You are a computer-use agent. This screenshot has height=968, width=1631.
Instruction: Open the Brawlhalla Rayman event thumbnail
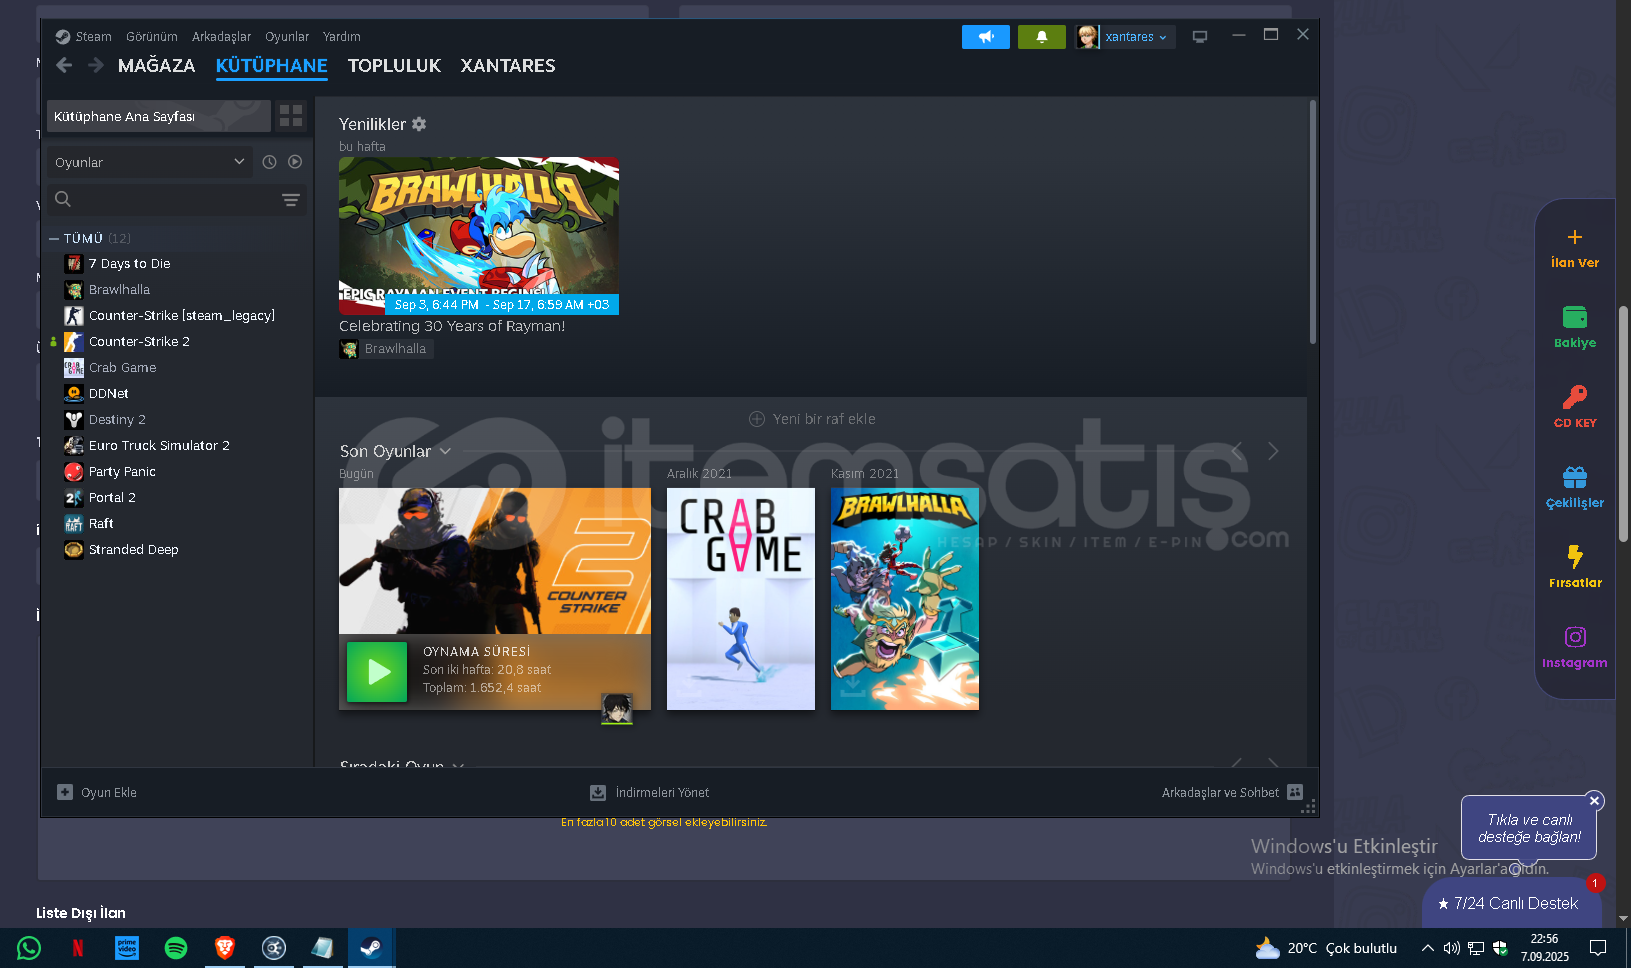(x=479, y=236)
